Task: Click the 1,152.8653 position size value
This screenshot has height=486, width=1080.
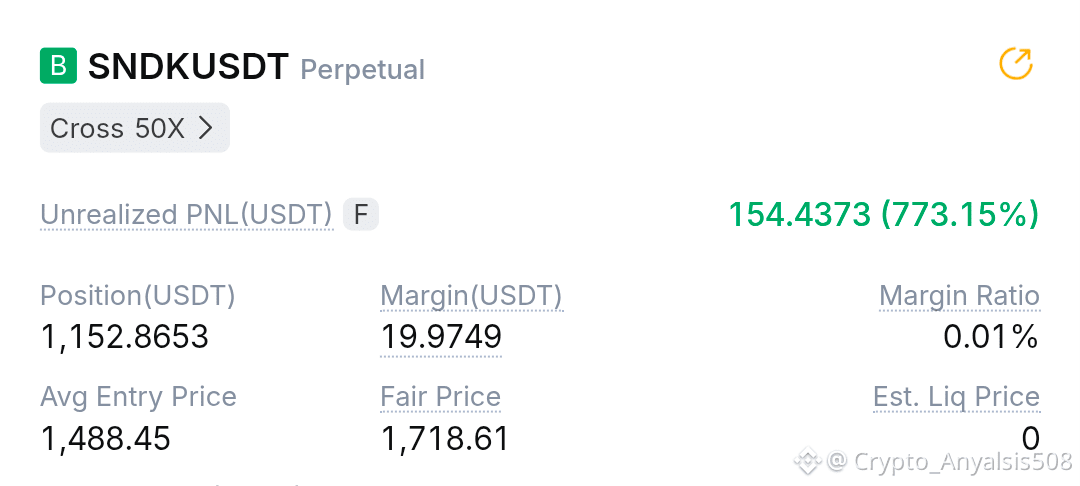Action: pos(125,337)
